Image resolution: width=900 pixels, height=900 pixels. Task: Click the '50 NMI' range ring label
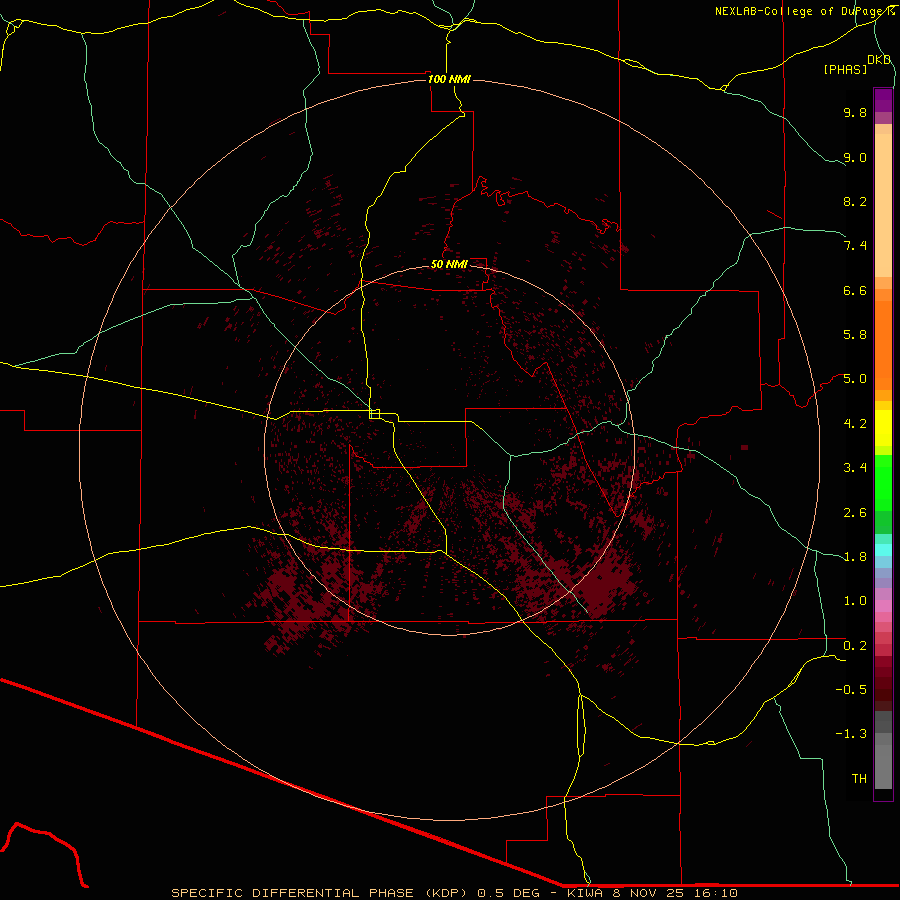[x=449, y=264]
